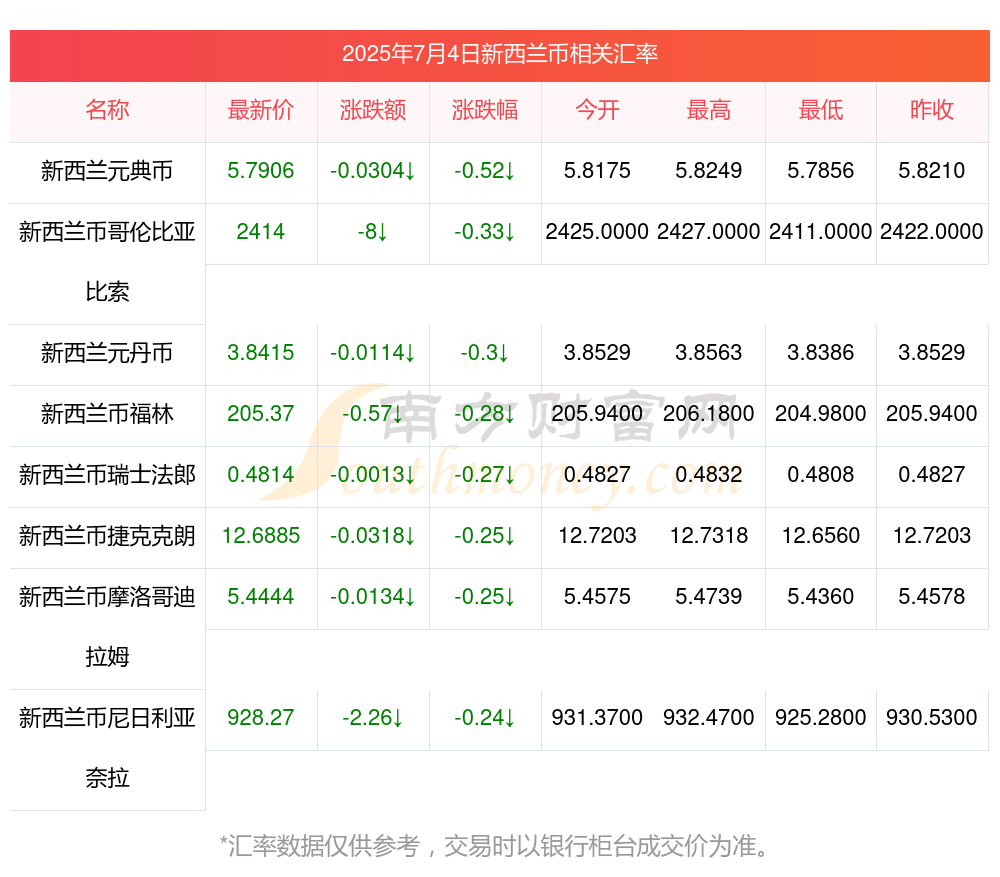Screen dimensions: 1000x877
Task: Click the previous close 5.8210
Action: pyautogui.click(x=932, y=170)
